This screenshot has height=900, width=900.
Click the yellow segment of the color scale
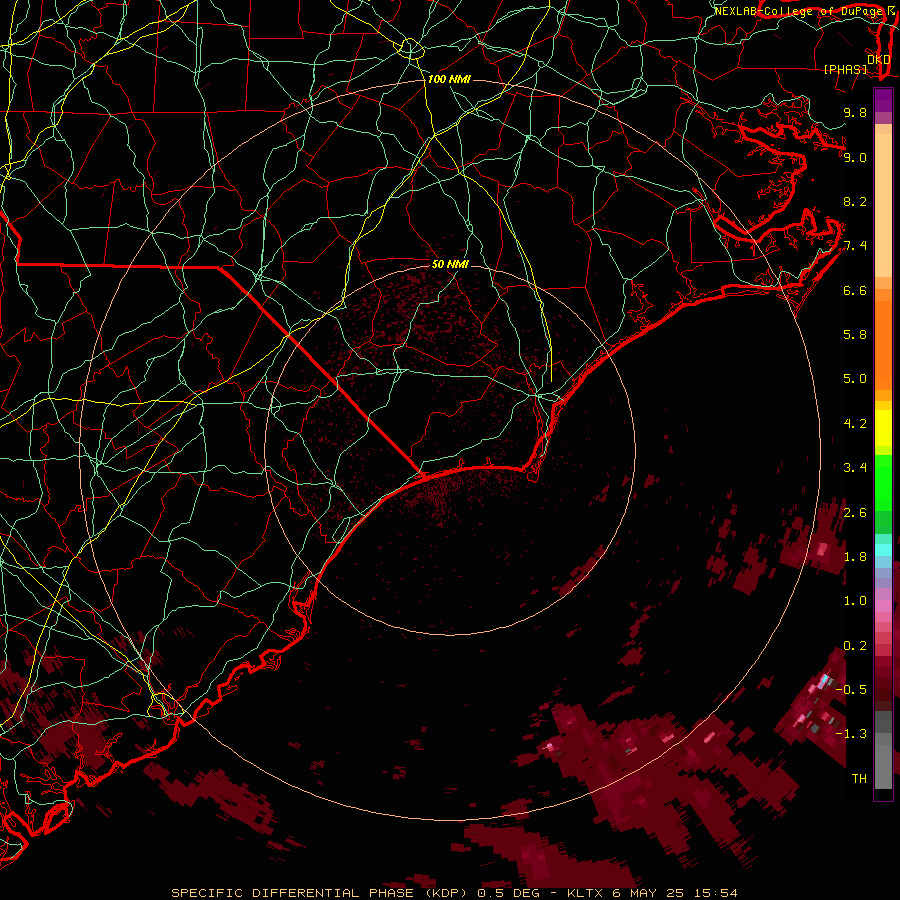[883, 428]
